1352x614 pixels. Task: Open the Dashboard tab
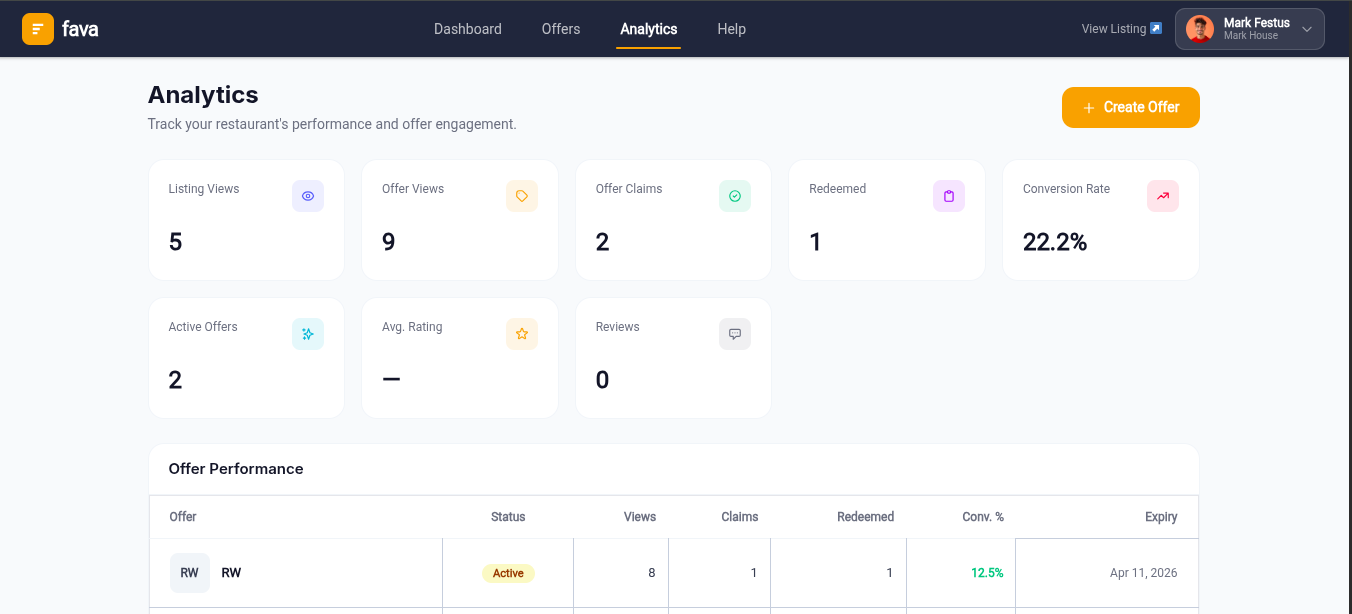pyautogui.click(x=468, y=29)
